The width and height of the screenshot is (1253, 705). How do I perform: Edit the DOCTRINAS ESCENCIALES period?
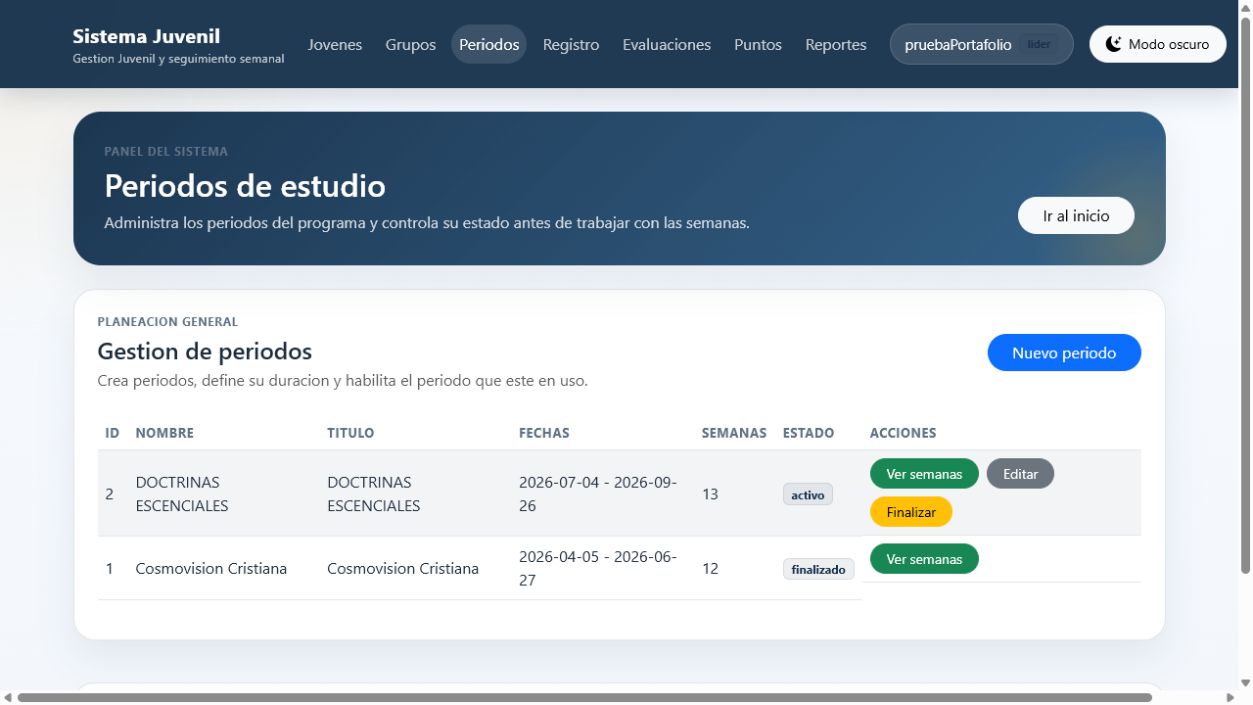coord(1020,474)
